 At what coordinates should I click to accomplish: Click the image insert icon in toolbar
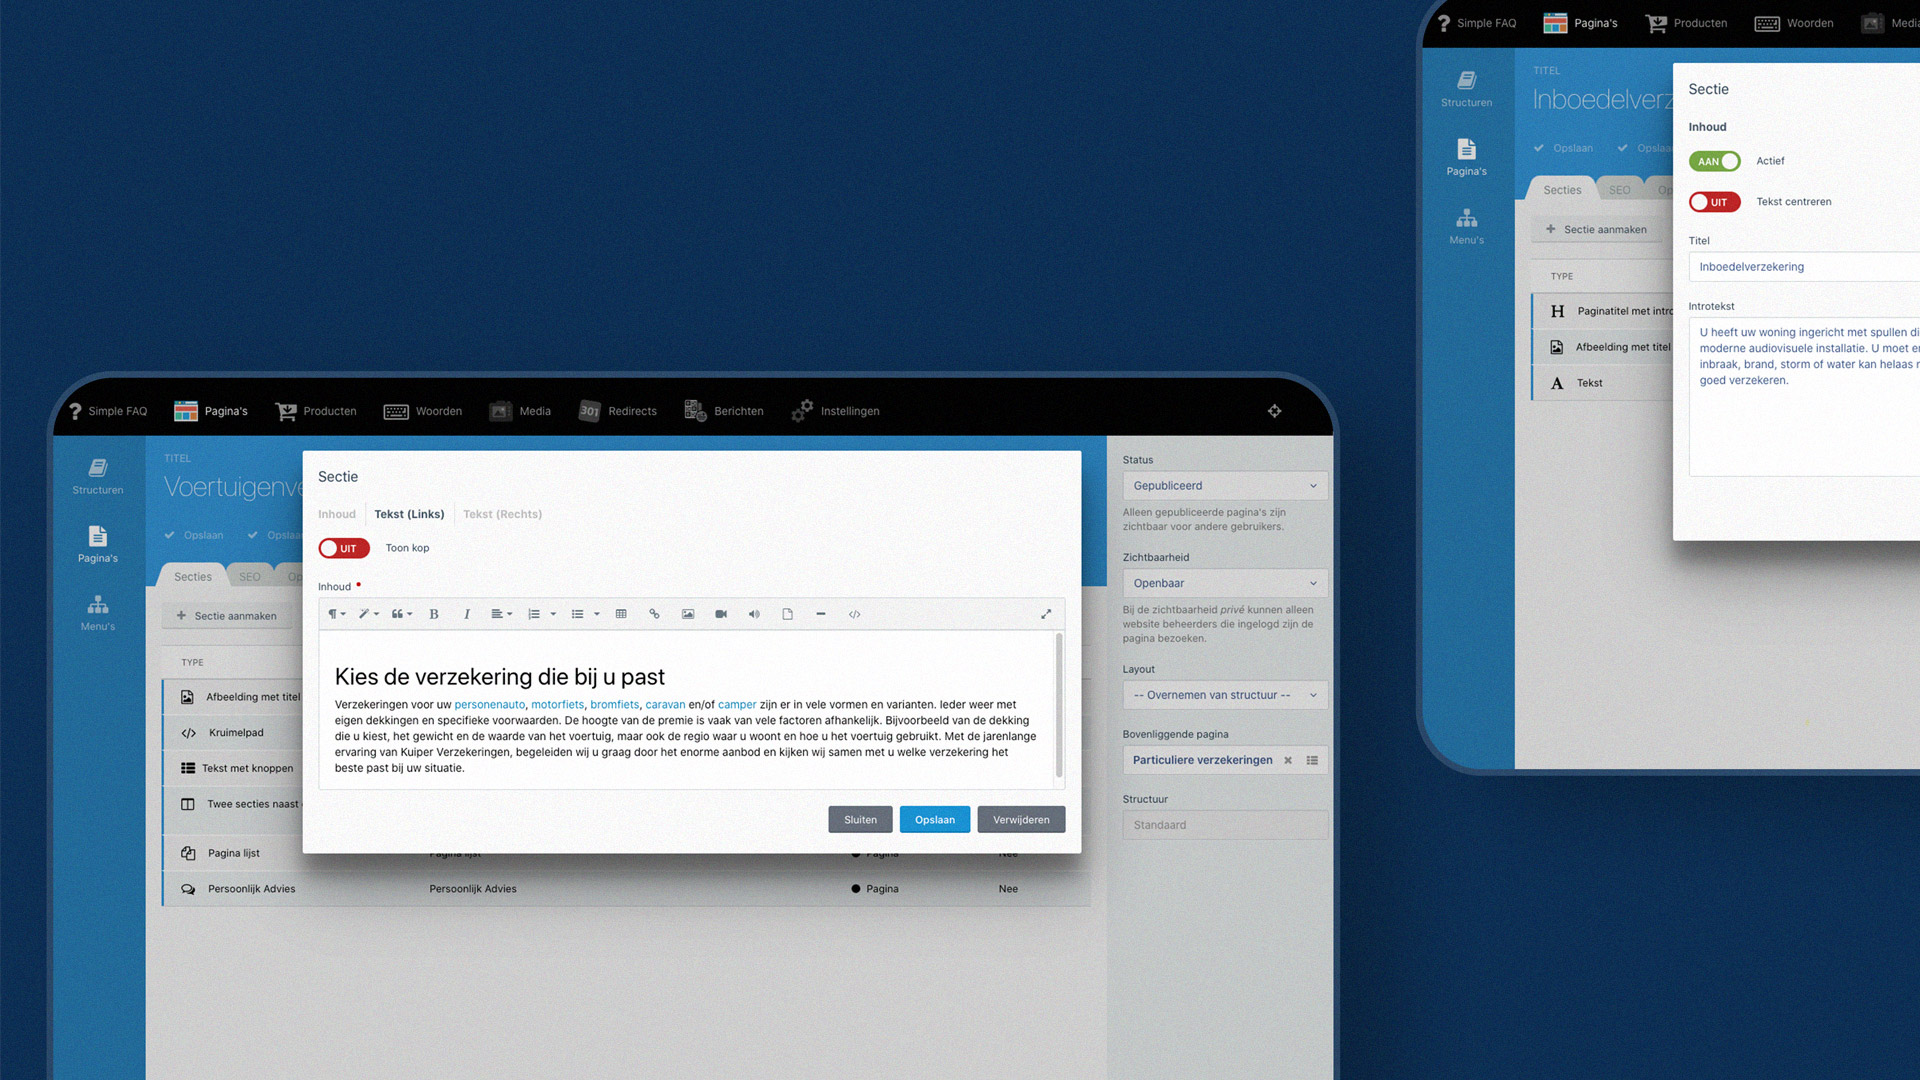click(687, 613)
